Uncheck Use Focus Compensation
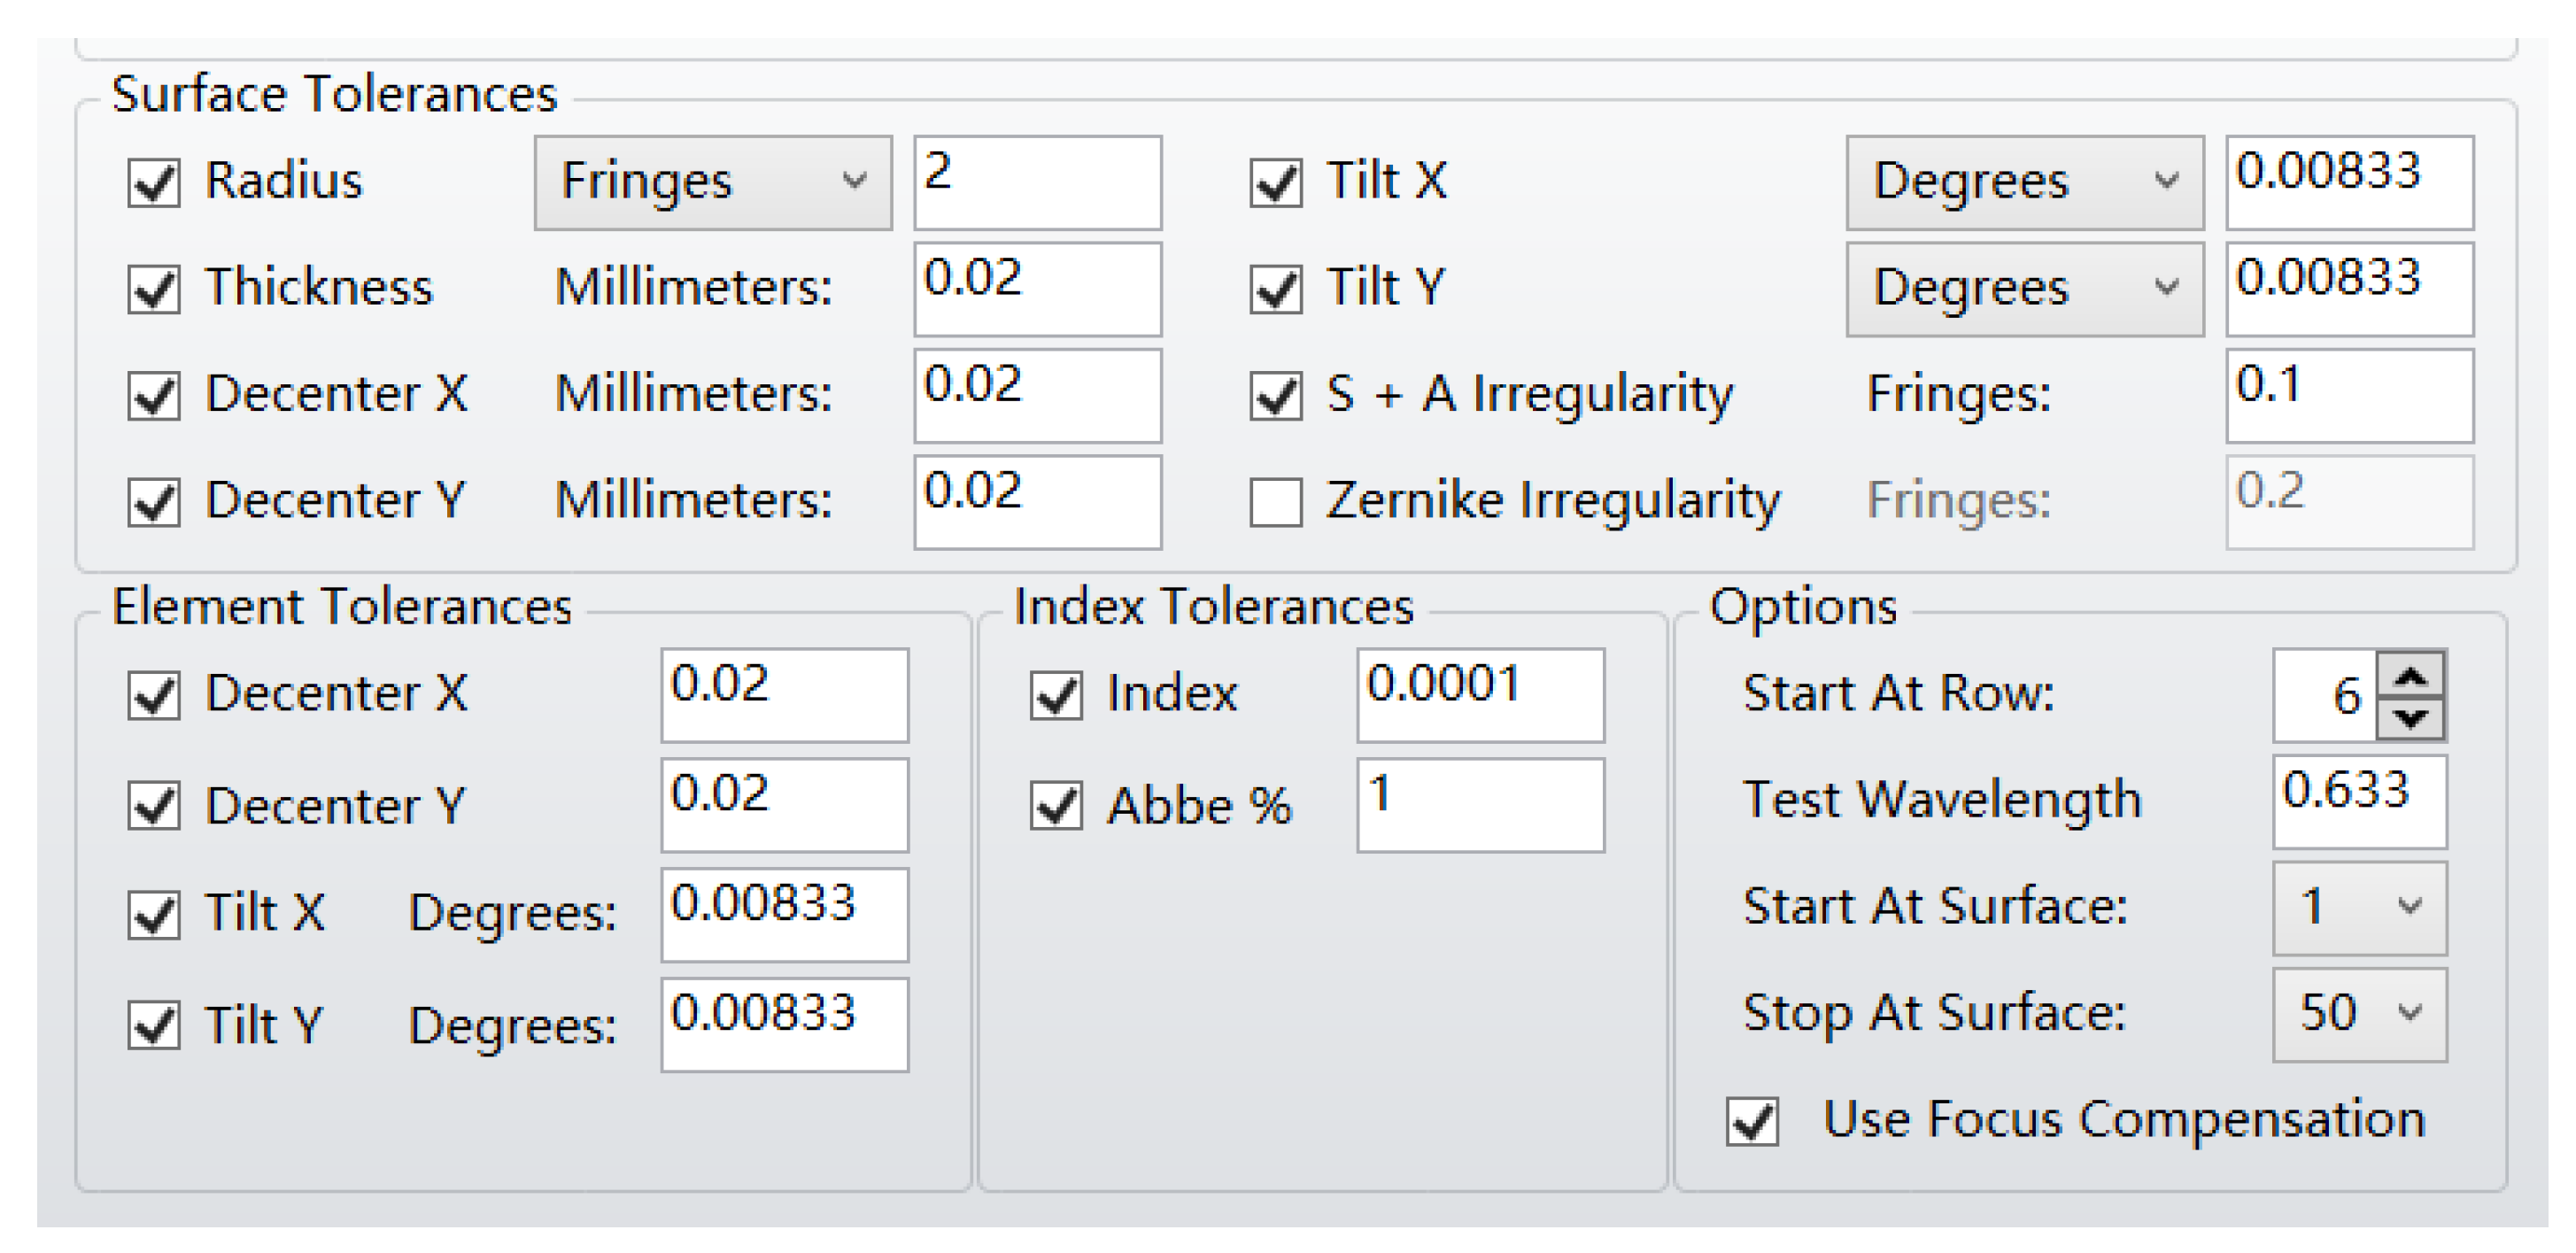Screen dimensions: 2576x1253 [x=1752, y=1121]
